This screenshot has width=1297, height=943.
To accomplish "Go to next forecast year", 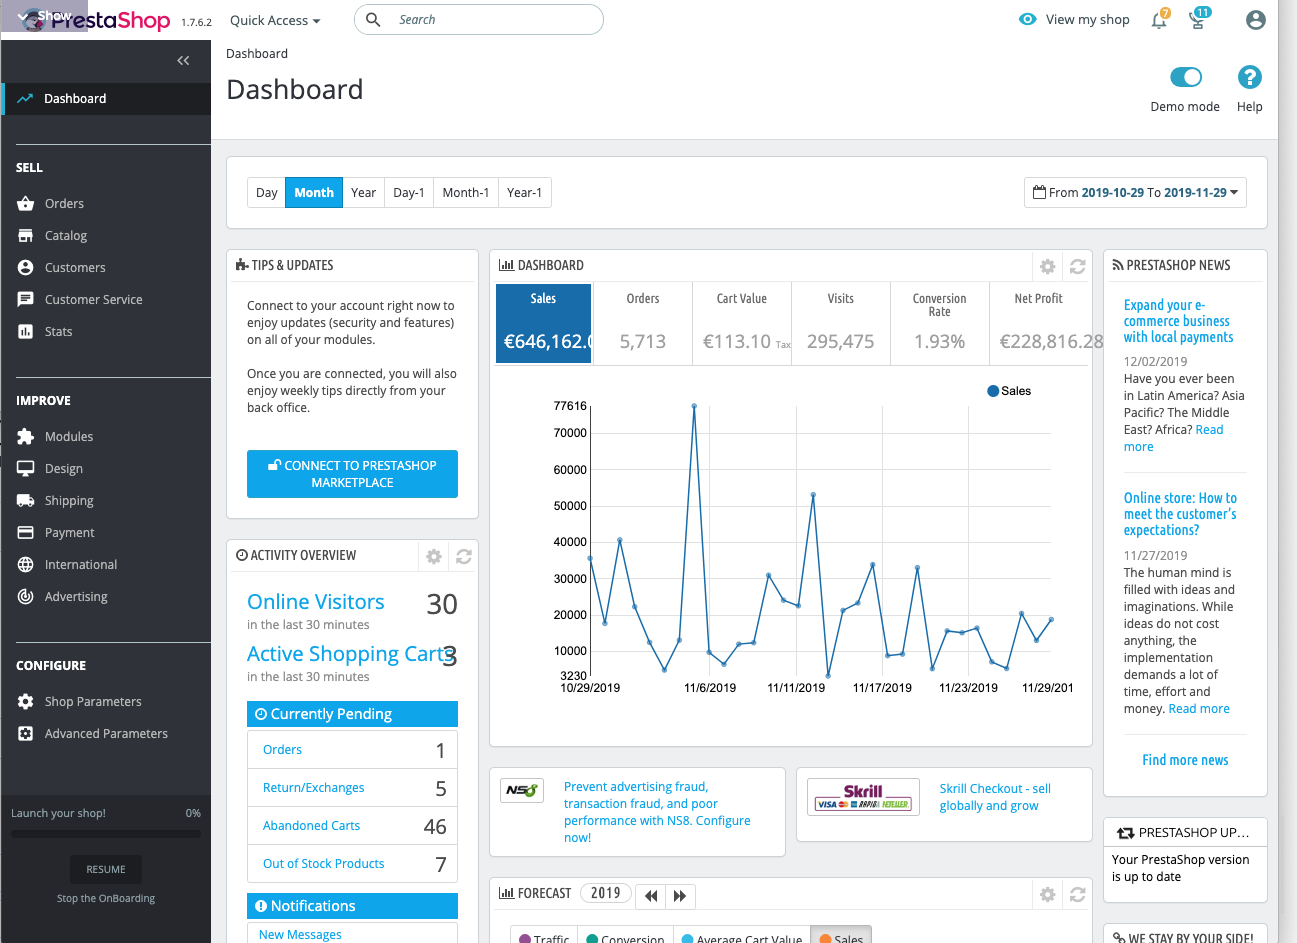I will [x=680, y=896].
